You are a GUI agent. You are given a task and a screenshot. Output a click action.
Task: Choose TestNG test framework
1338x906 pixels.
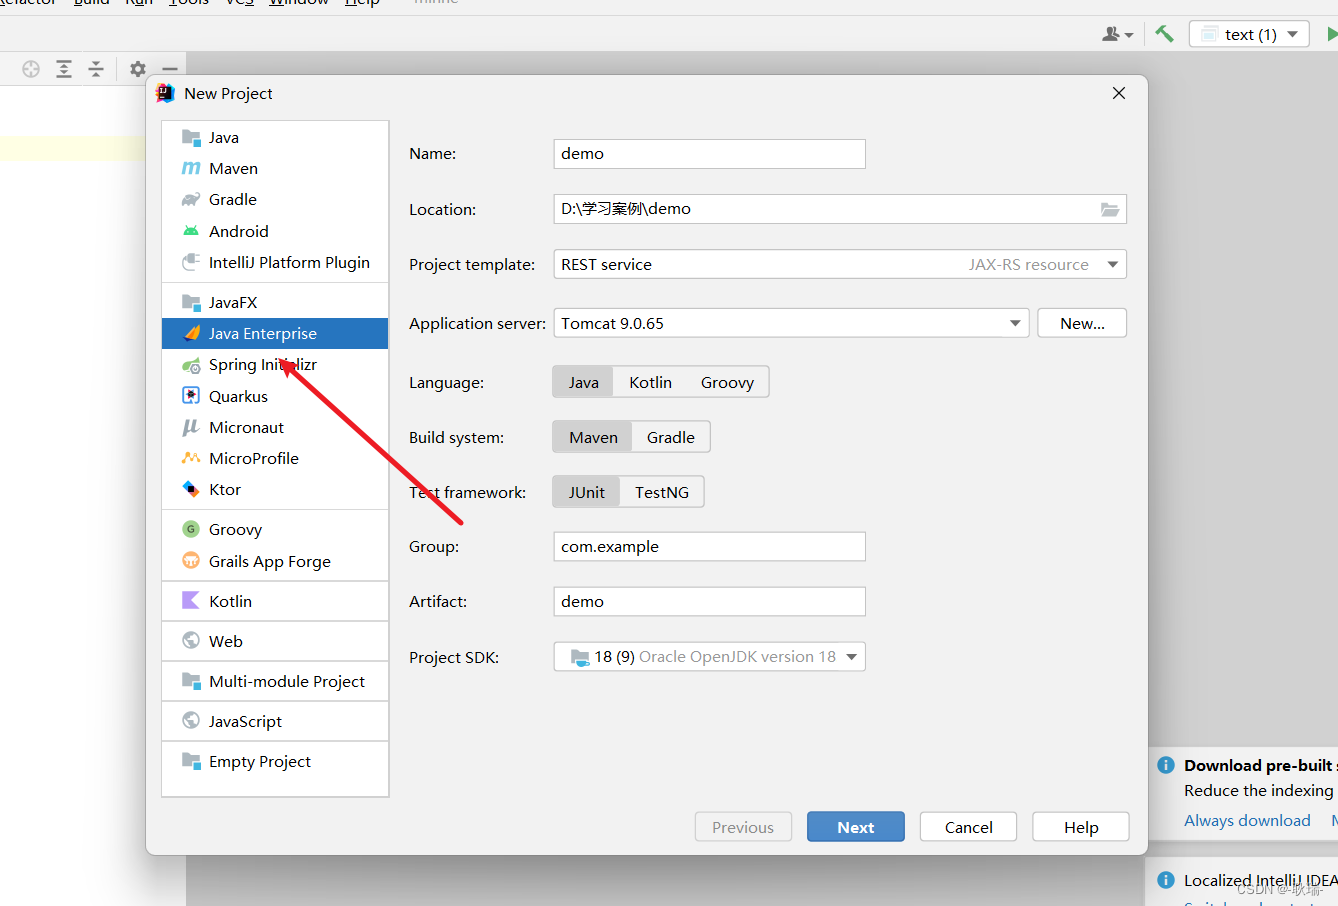pos(662,492)
